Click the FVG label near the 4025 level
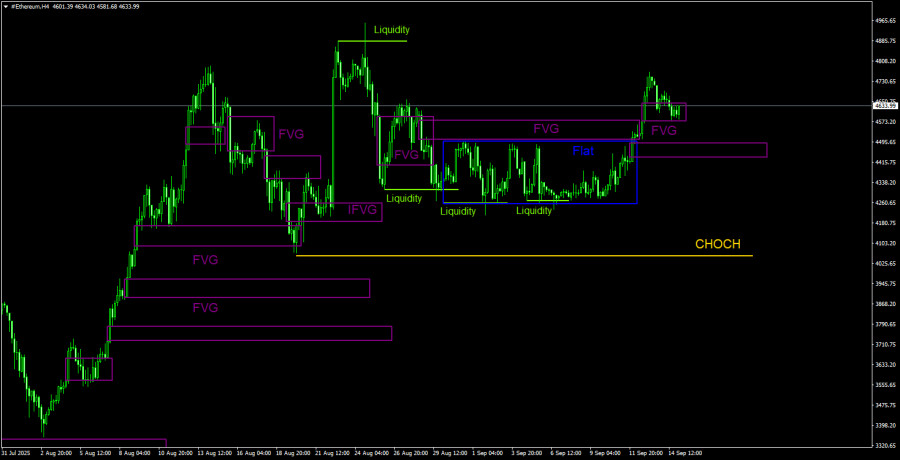Viewport: 900px width, 460px height. click(x=205, y=259)
